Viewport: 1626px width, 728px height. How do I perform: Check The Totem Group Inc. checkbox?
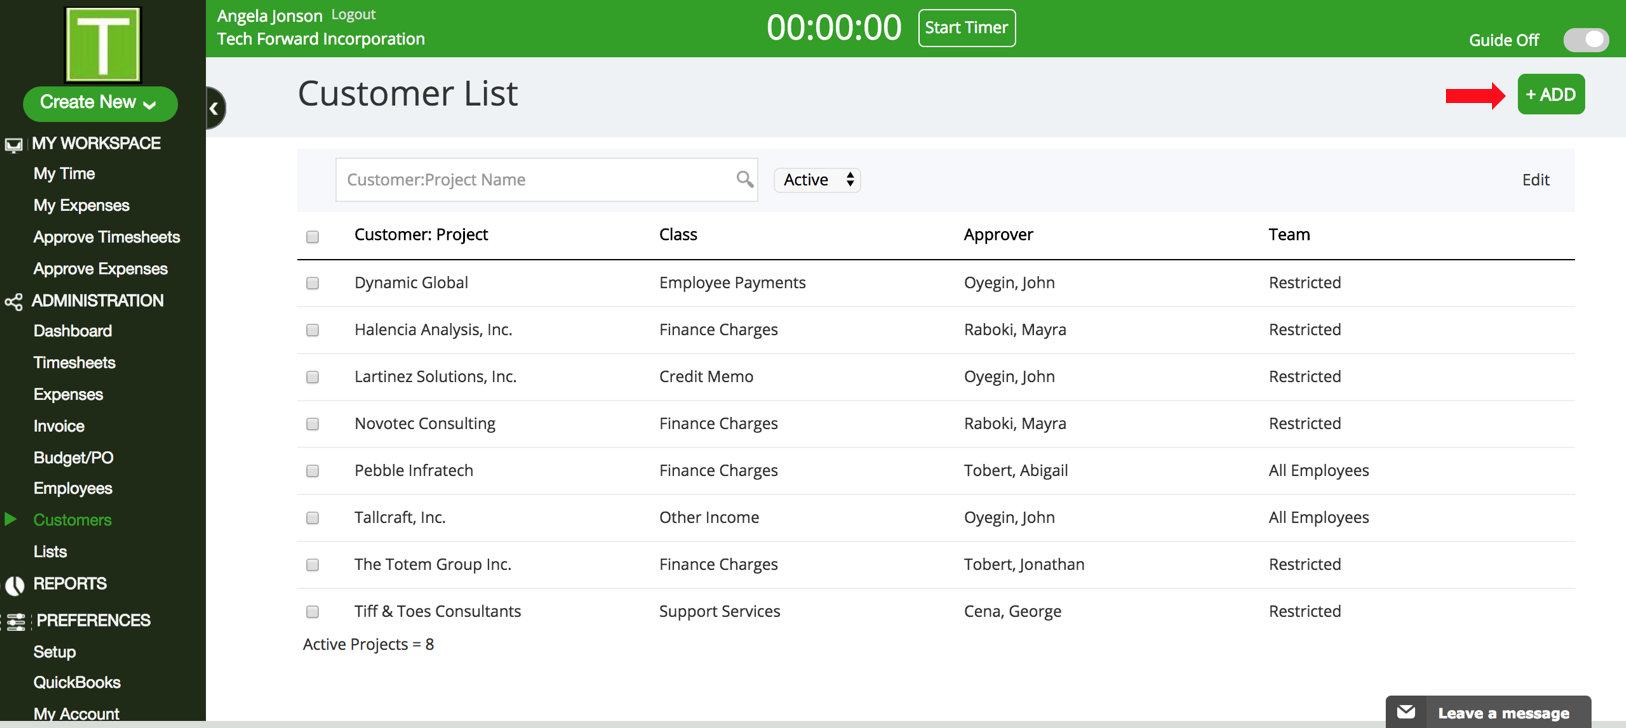point(313,565)
